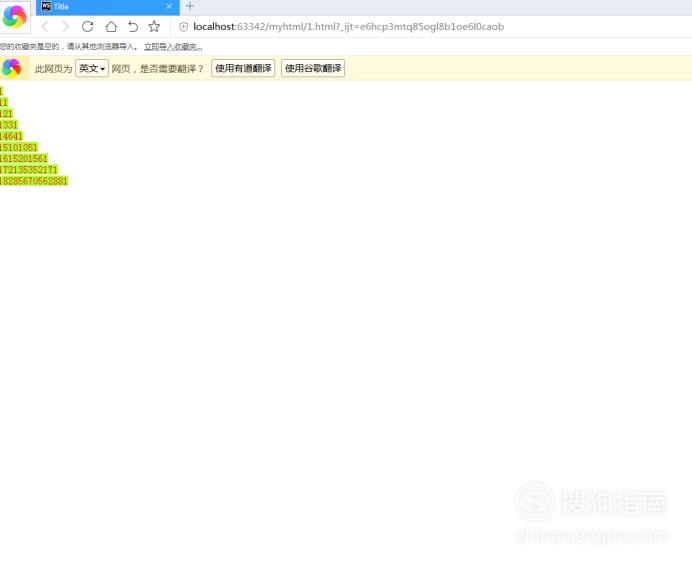Click the row reading 18285670562881
Image resolution: width=692 pixels, height=570 pixels.
(34, 181)
